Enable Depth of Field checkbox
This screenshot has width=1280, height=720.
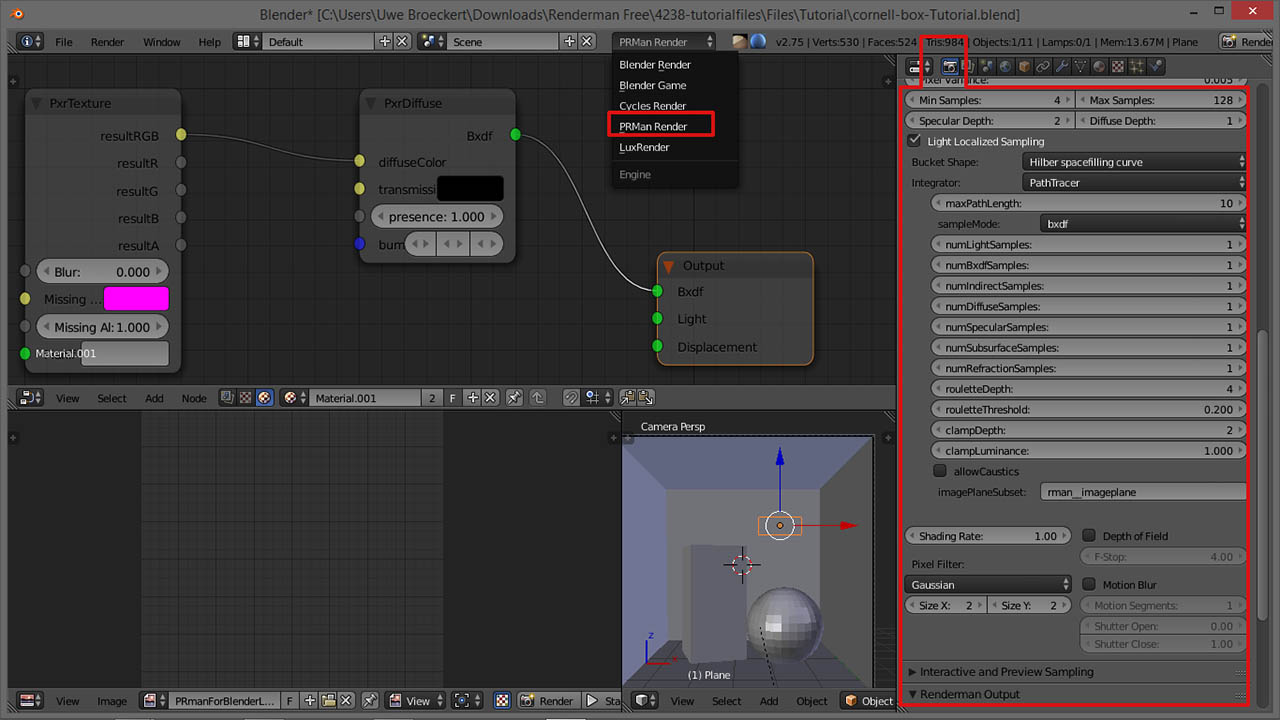(x=1089, y=536)
